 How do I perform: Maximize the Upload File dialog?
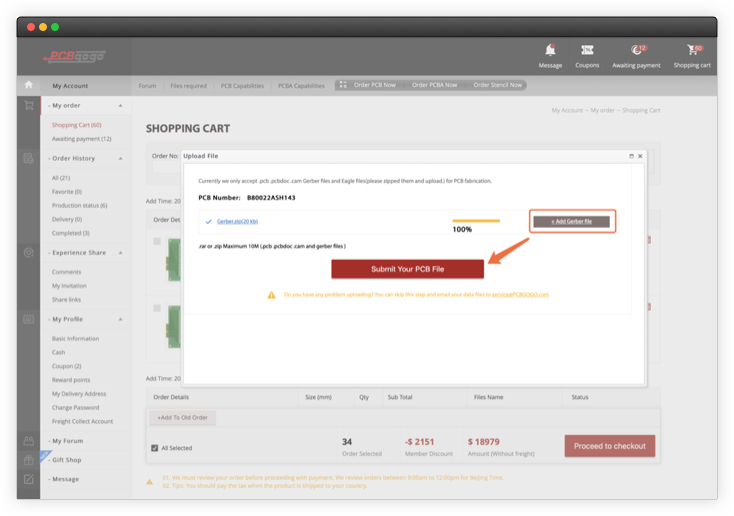(631, 156)
